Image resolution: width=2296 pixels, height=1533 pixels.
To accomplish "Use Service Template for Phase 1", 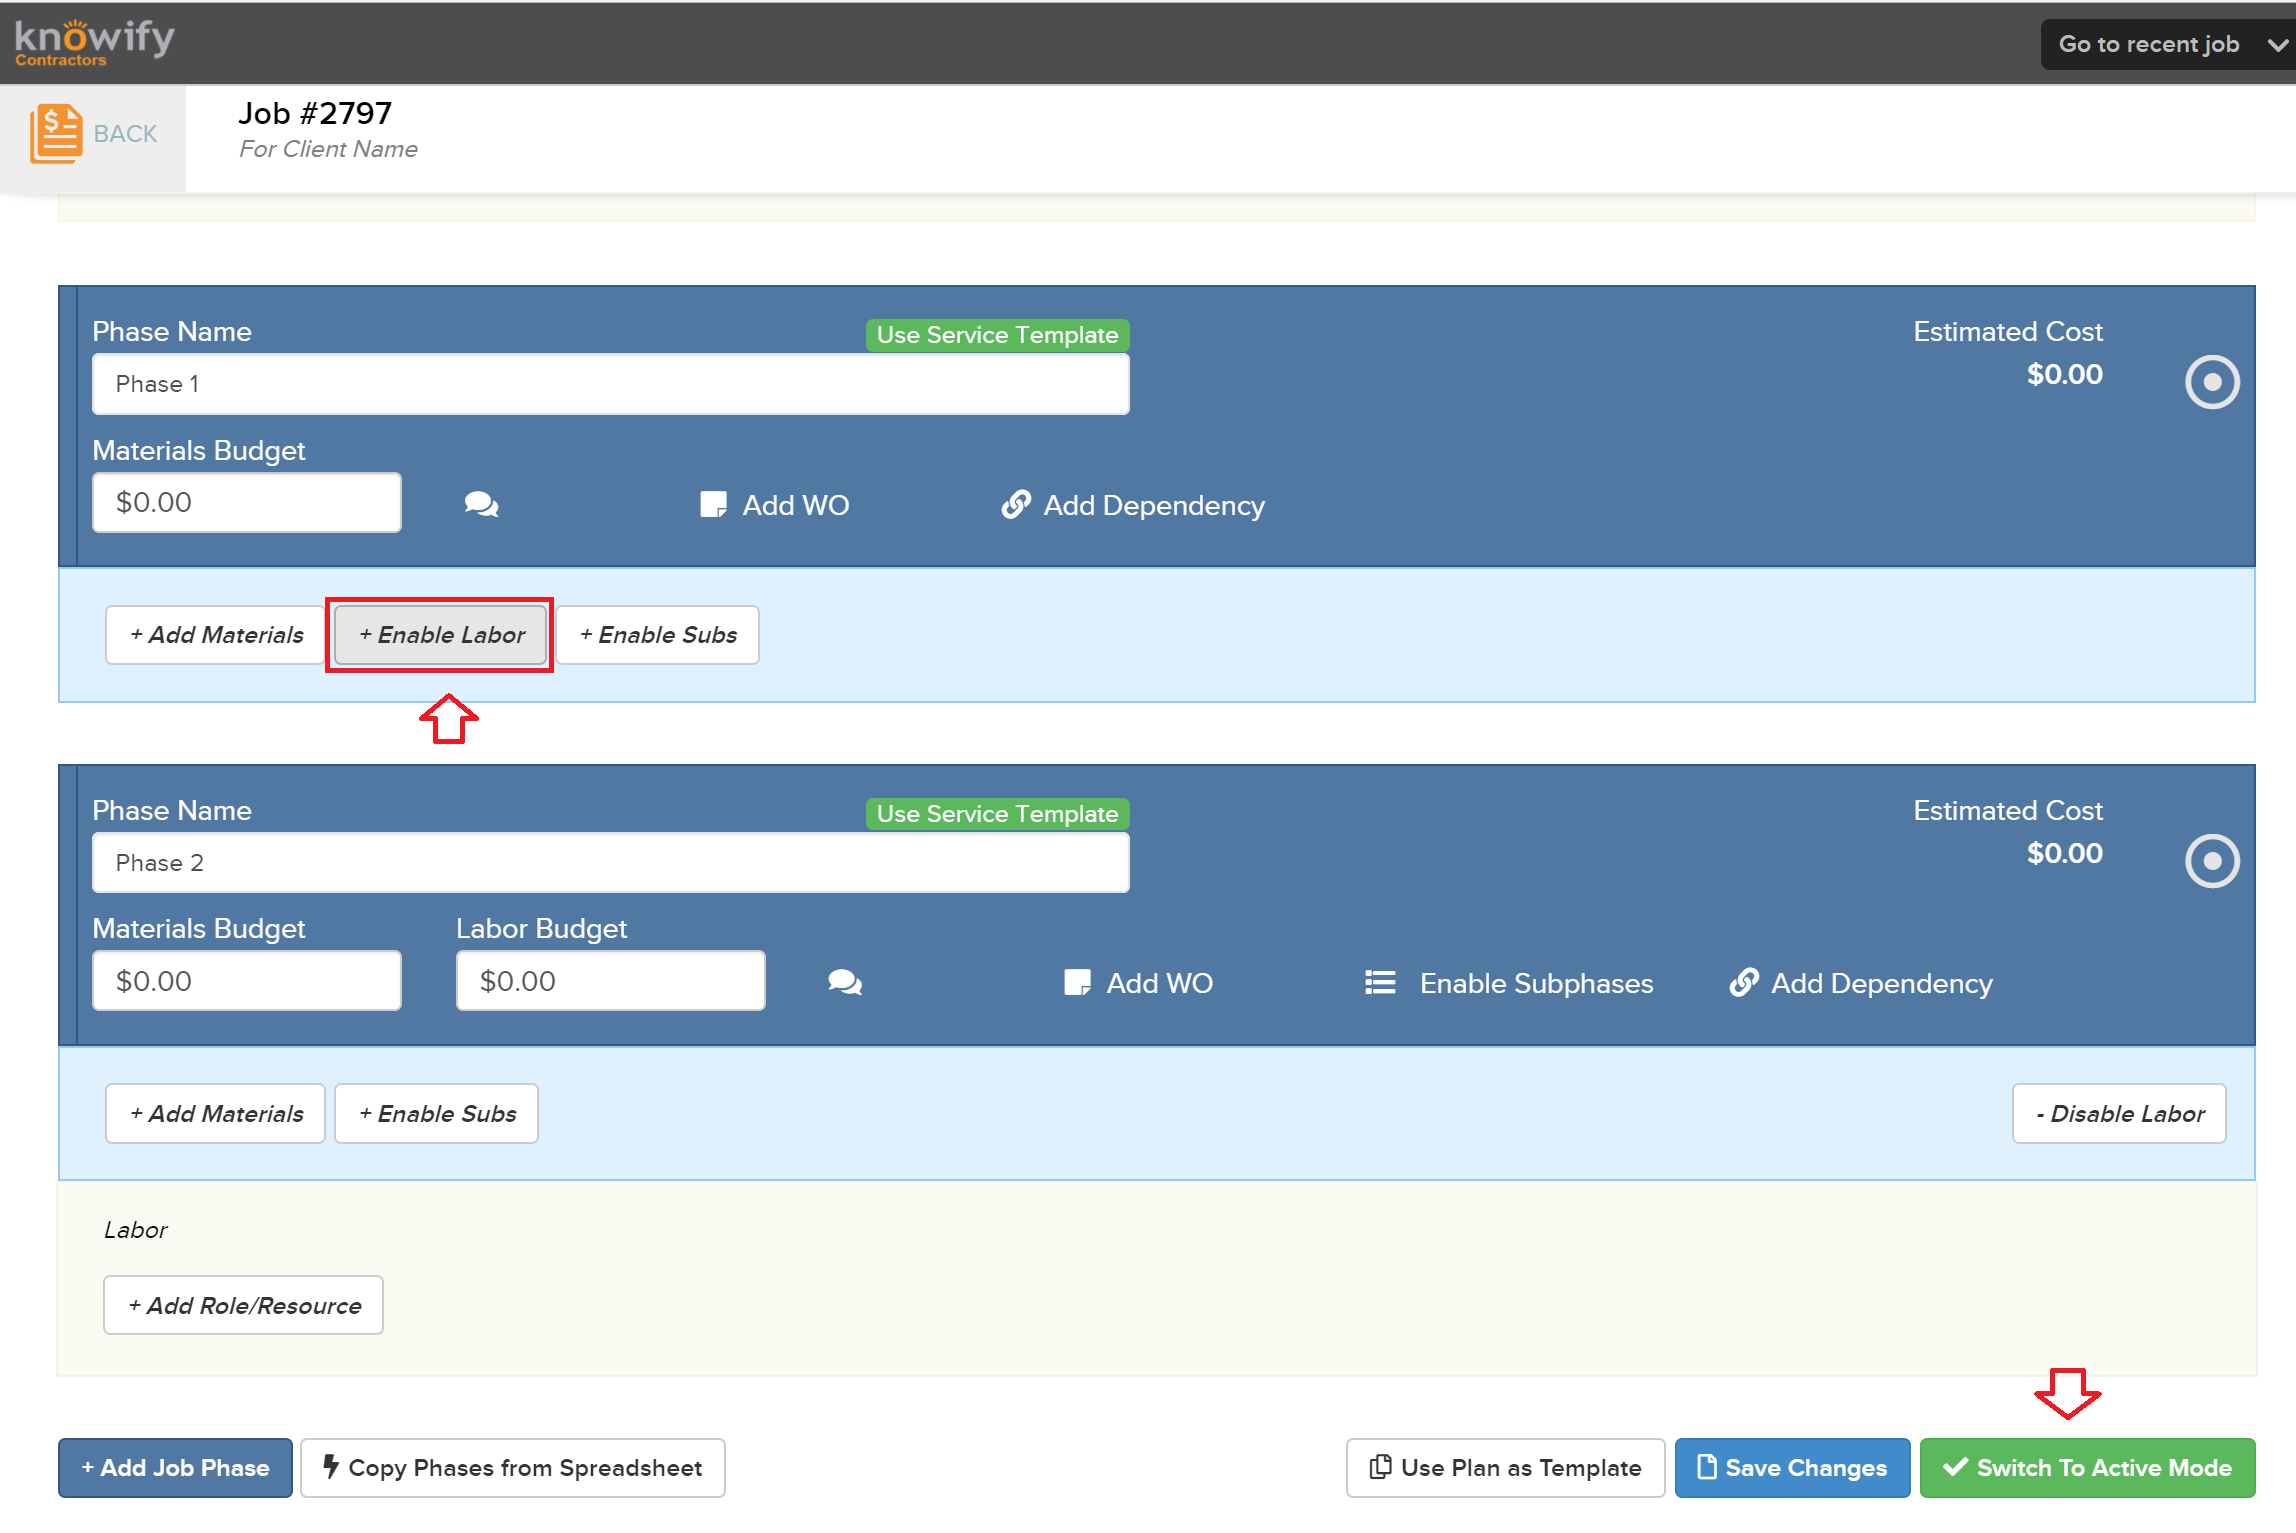I will 997,335.
